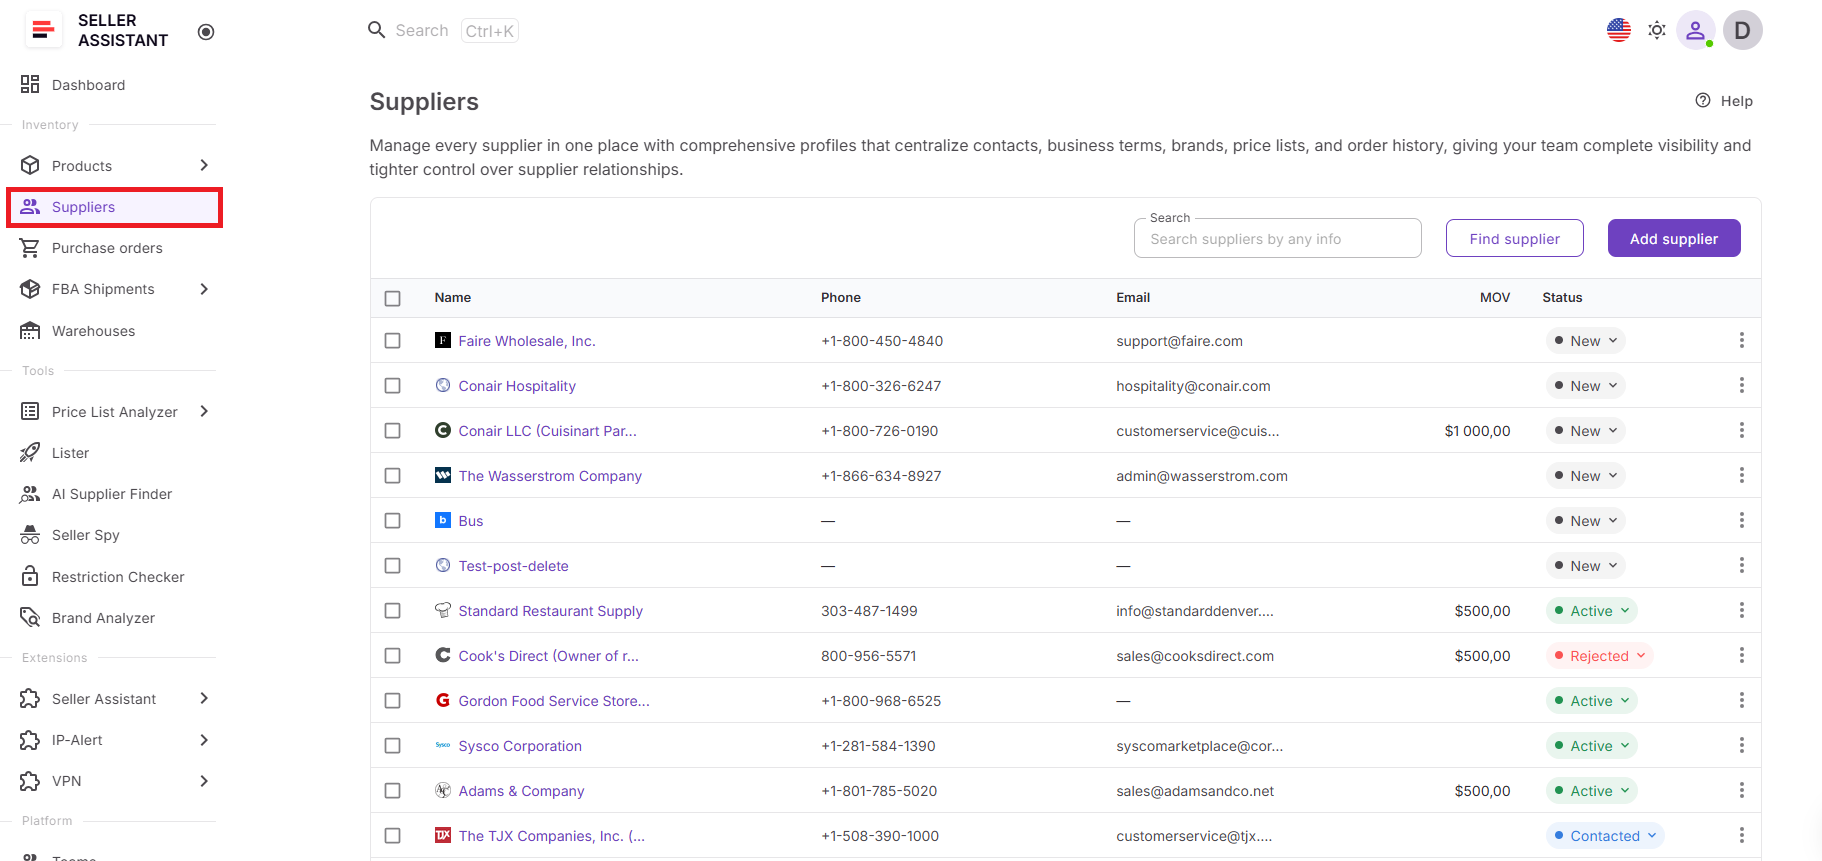This screenshot has height=861, width=1822.
Task: Open Active status dropdown for Standard Restaurant Supply
Action: click(1592, 611)
